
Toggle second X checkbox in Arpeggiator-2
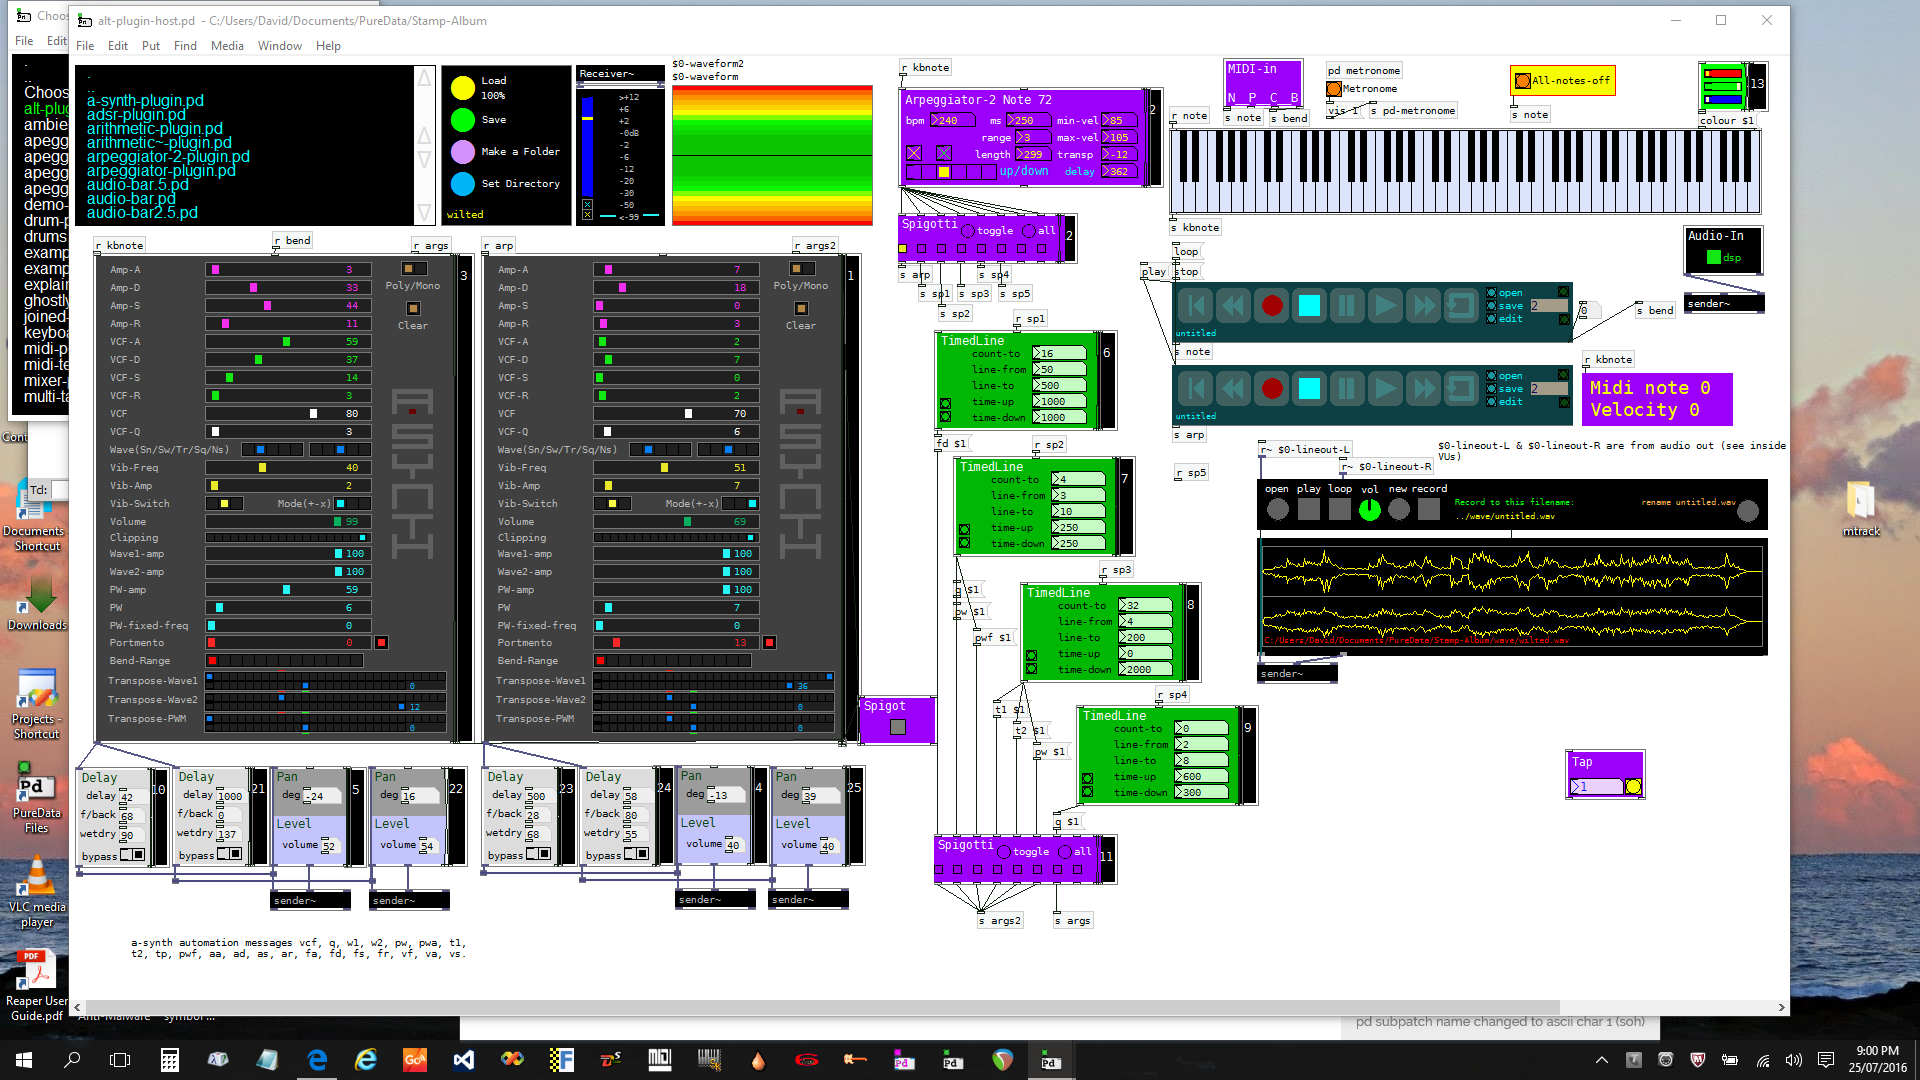944,153
